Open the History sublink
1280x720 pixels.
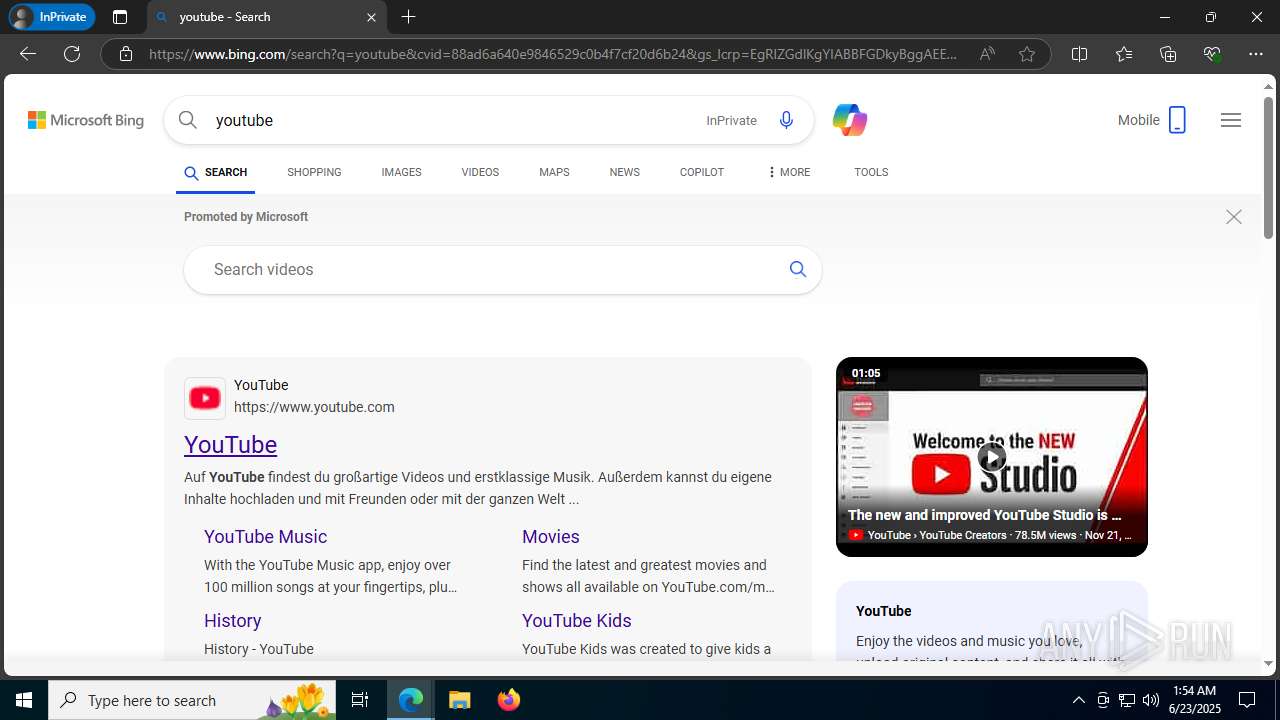coord(232,621)
